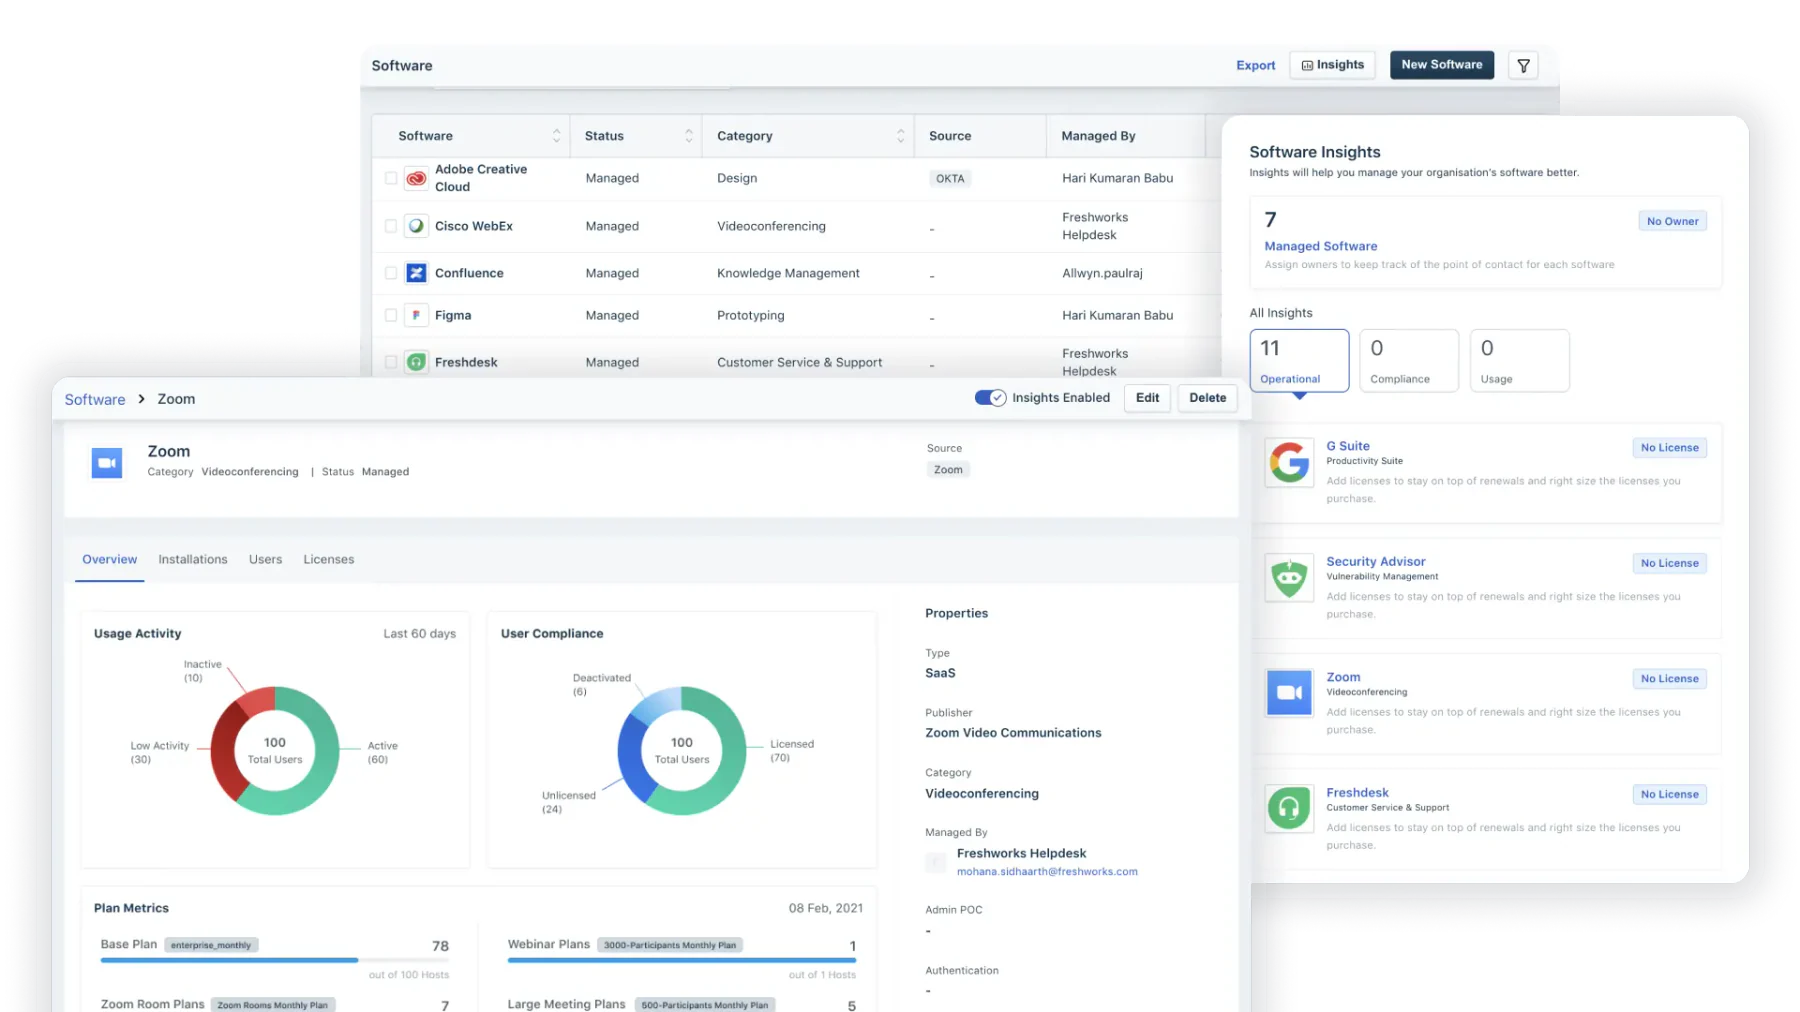1800x1012 pixels.
Task: Open the Licenses tab
Action: pos(329,560)
